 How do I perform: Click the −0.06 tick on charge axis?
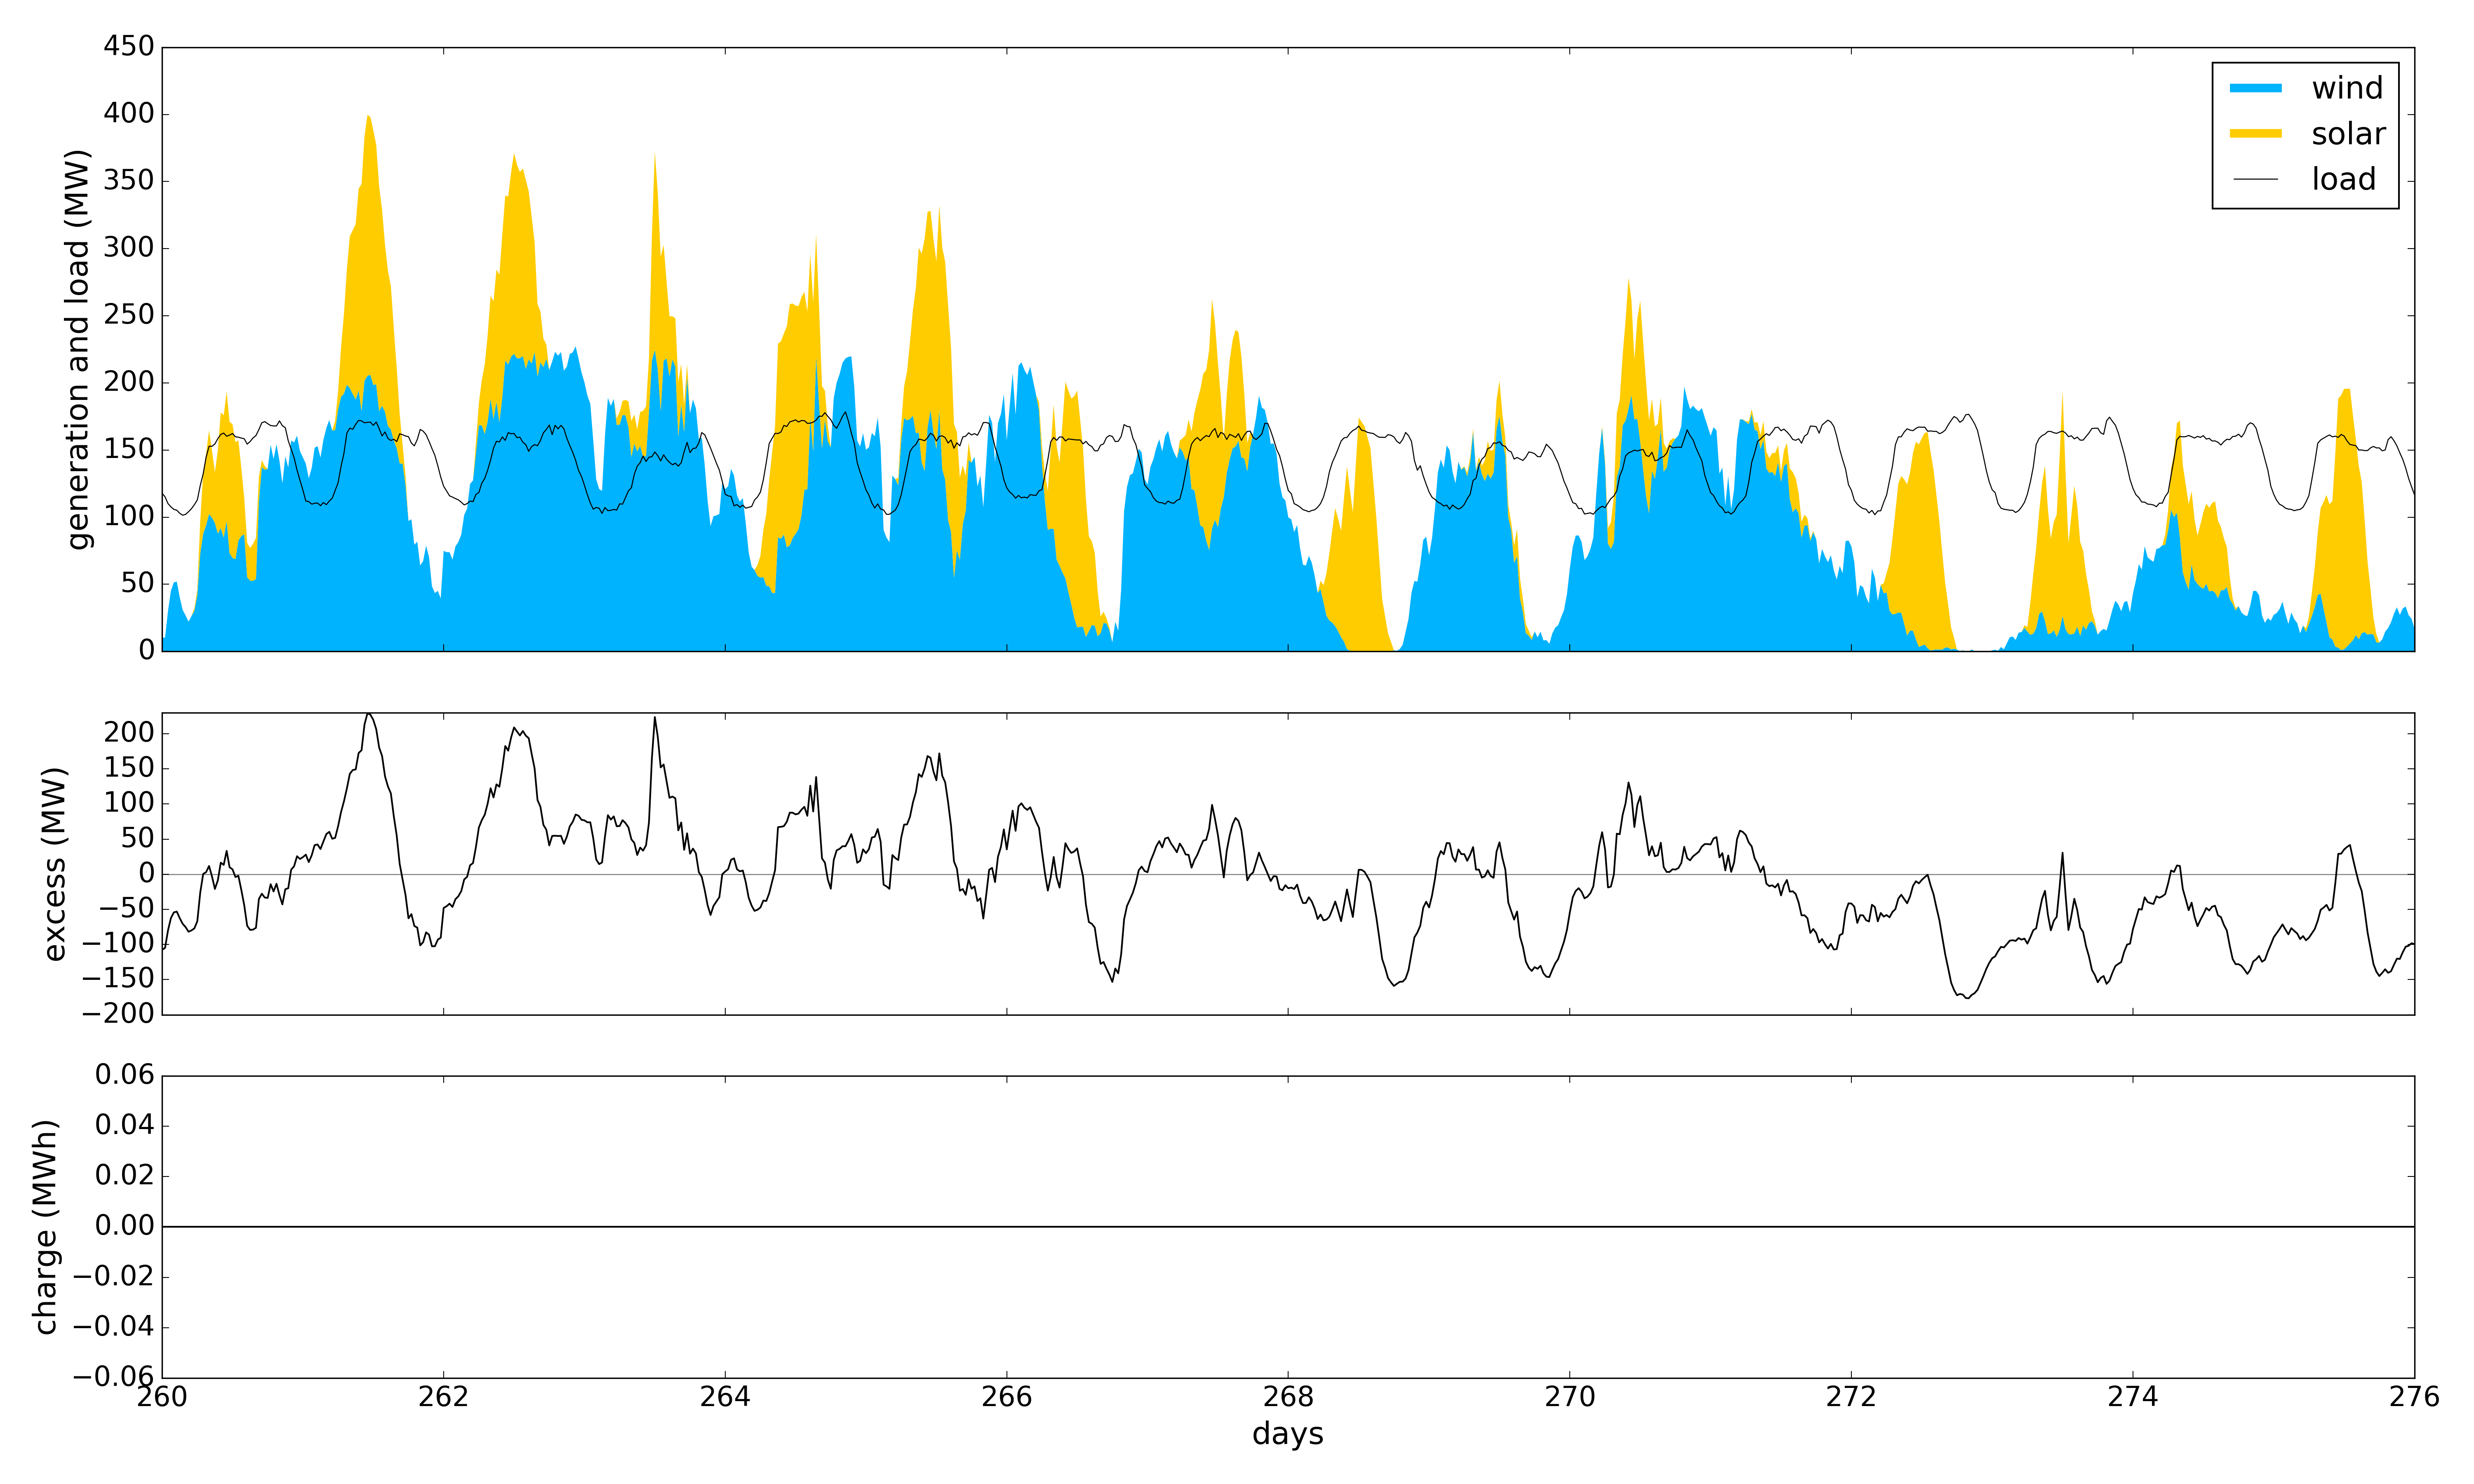tap(114, 1377)
